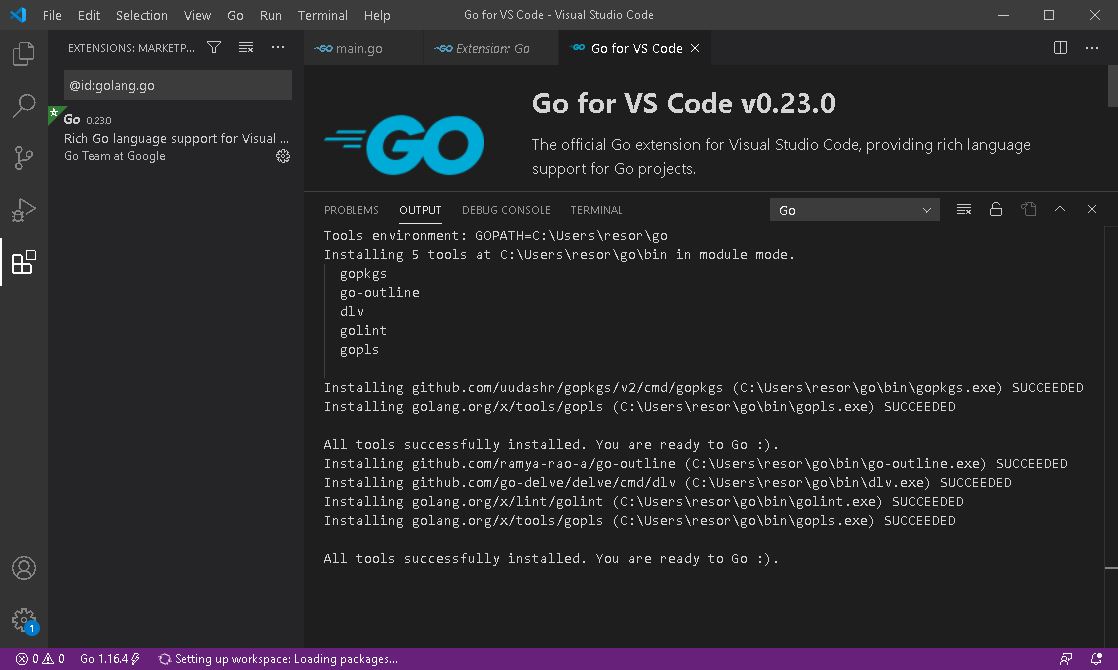Viewport: 1118px width, 670px height.
Task: Close the bottom panel
Action: (1092, 210)
